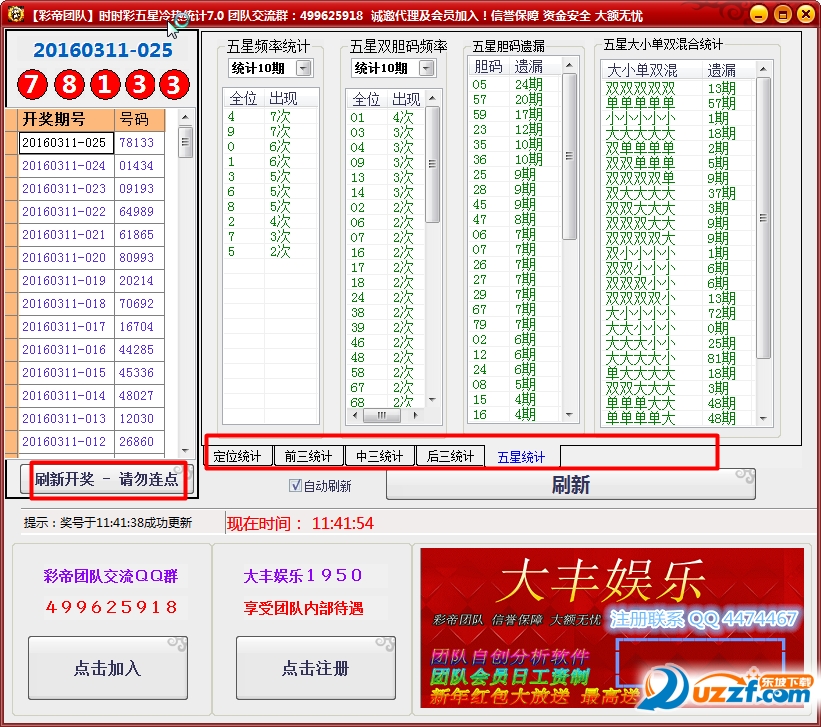Select the 后三统计 tab
The height and width of the screenshot is (727, 821).
coord(450,455)
